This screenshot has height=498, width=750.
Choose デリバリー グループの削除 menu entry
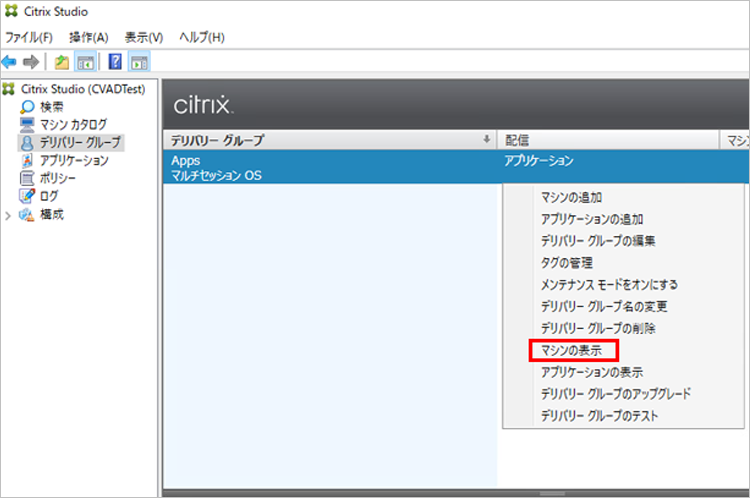598,328
